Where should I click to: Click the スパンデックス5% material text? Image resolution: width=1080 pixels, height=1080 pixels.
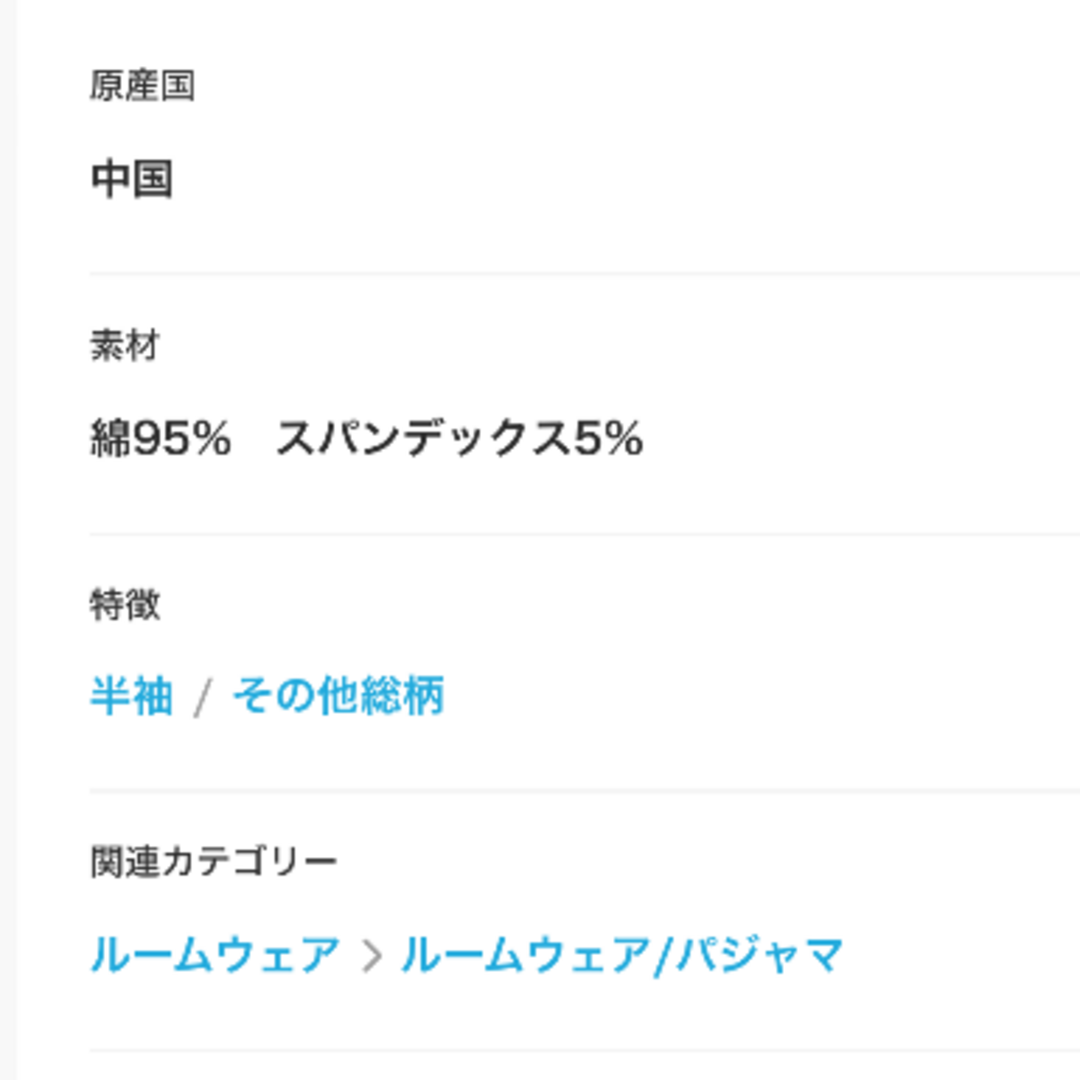pos(459,438)
